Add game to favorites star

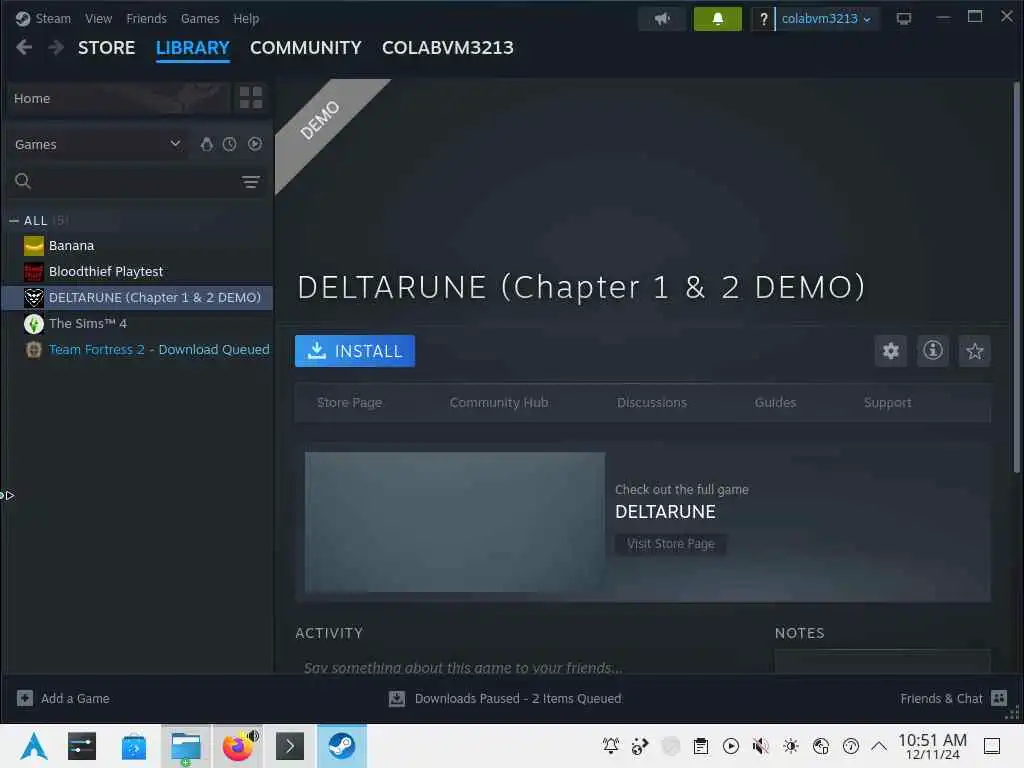974,351
